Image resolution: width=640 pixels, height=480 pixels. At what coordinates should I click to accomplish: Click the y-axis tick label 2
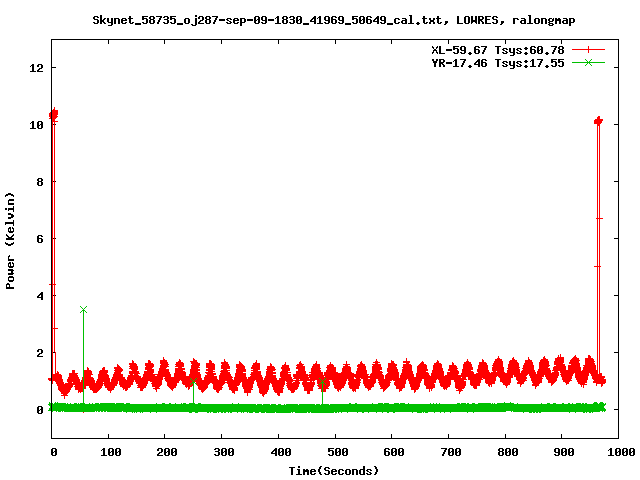coord(40,353)
